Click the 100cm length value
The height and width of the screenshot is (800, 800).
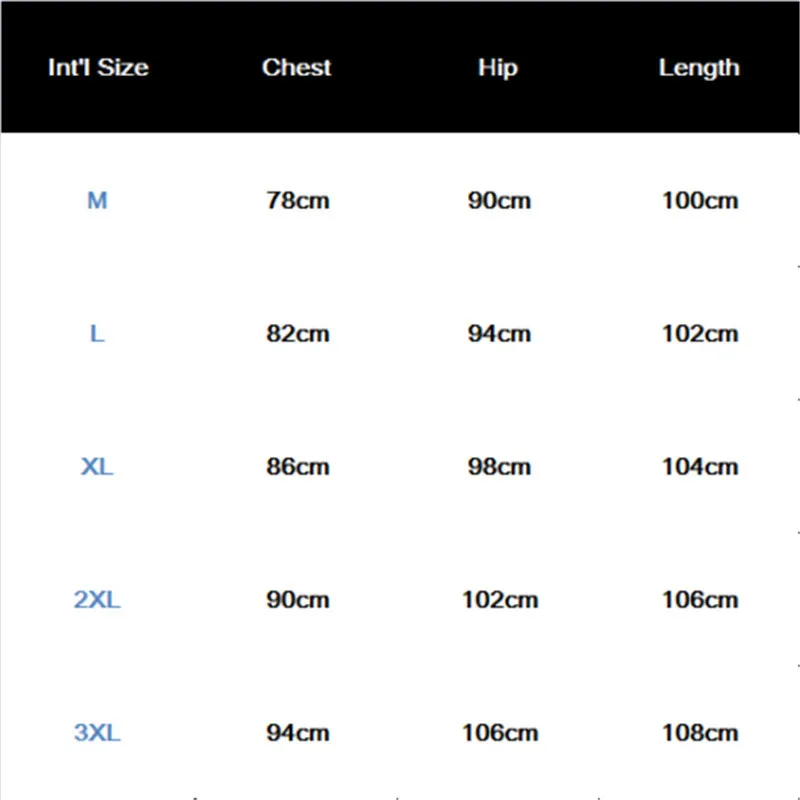click(701, 201)
